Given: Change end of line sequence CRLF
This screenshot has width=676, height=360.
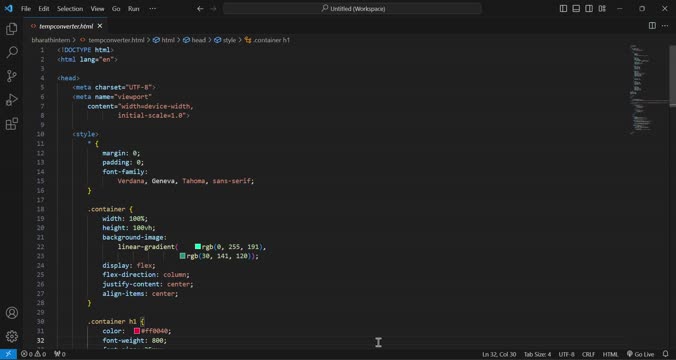Looking at the screenshot, I should point(588,354).
